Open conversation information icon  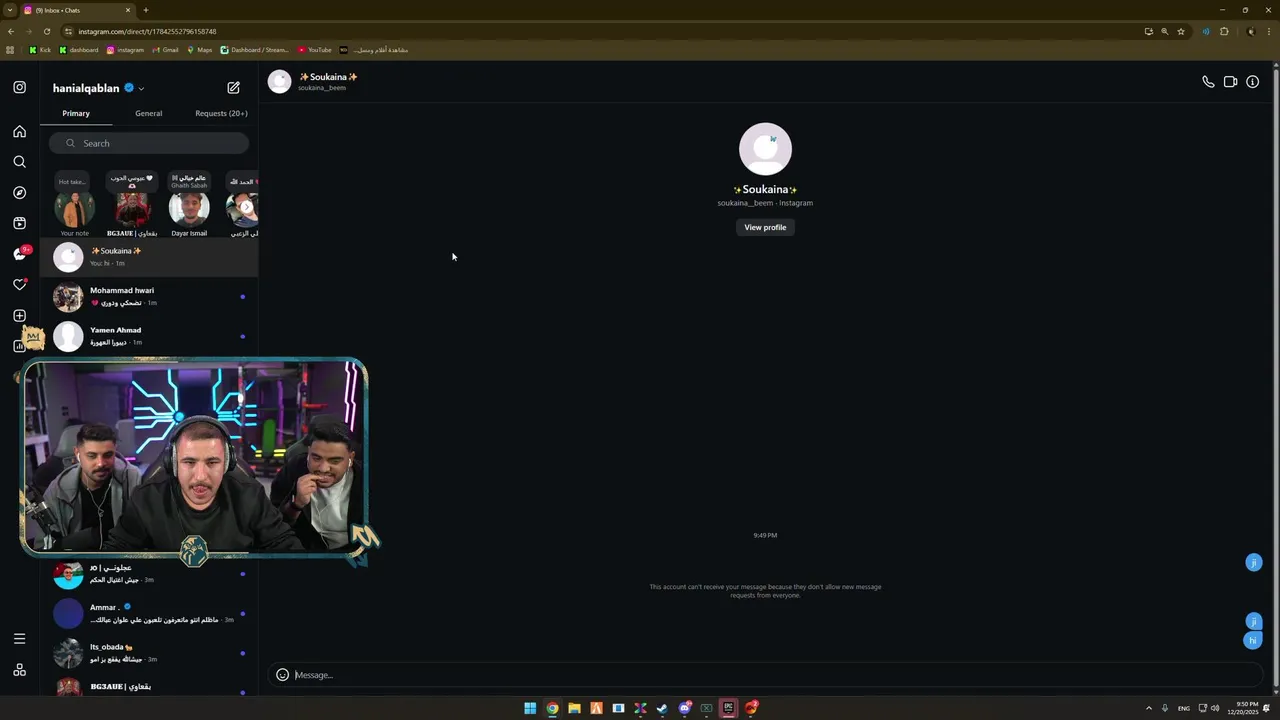[x=1252, y=82]
